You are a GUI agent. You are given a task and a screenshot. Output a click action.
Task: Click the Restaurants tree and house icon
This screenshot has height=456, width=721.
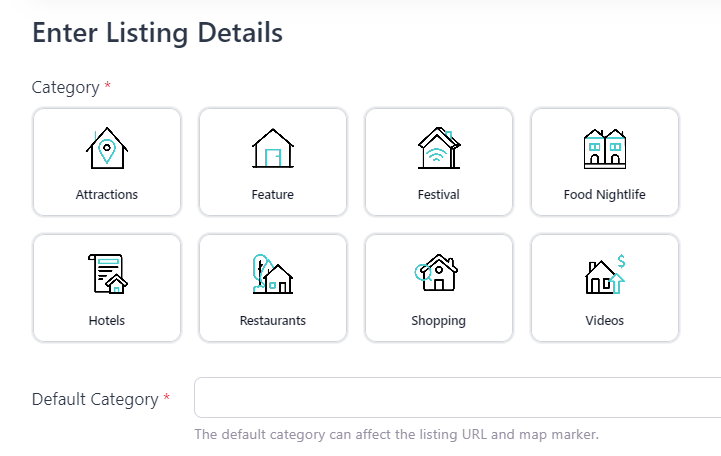[x=273, y=274]
